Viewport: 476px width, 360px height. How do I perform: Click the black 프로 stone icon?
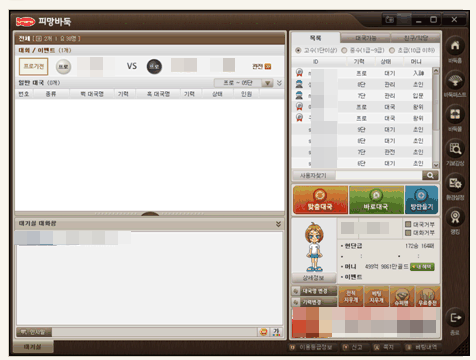[x=154, y=67]
